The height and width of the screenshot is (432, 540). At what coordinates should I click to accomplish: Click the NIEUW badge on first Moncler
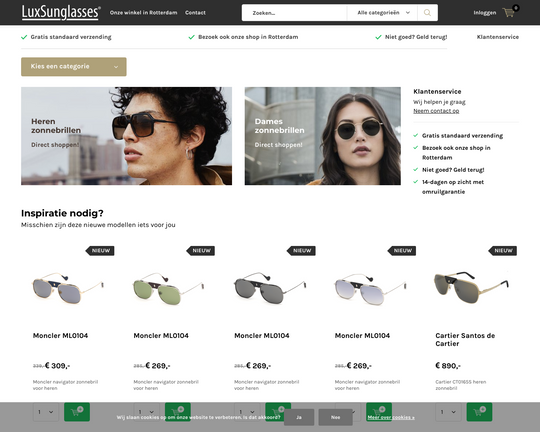[x=100, y=251]
